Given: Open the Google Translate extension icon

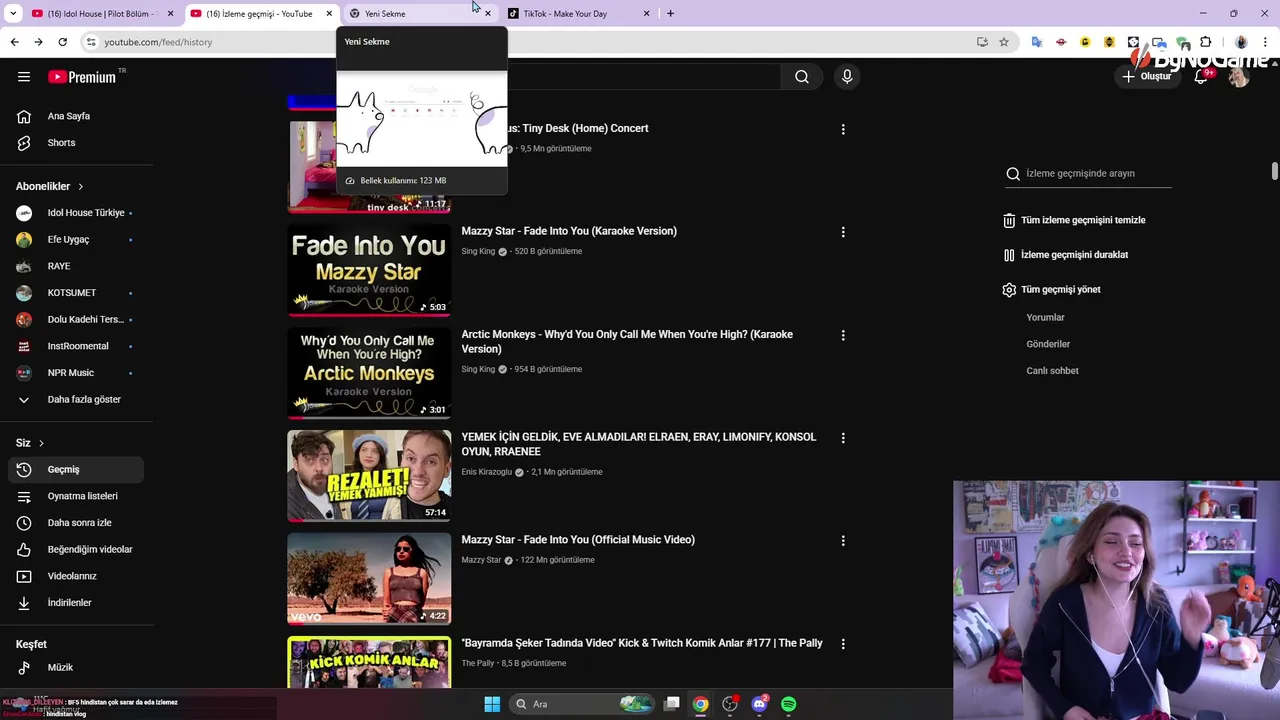Looking at the screenshot, I should click(x=1037, y=42).
